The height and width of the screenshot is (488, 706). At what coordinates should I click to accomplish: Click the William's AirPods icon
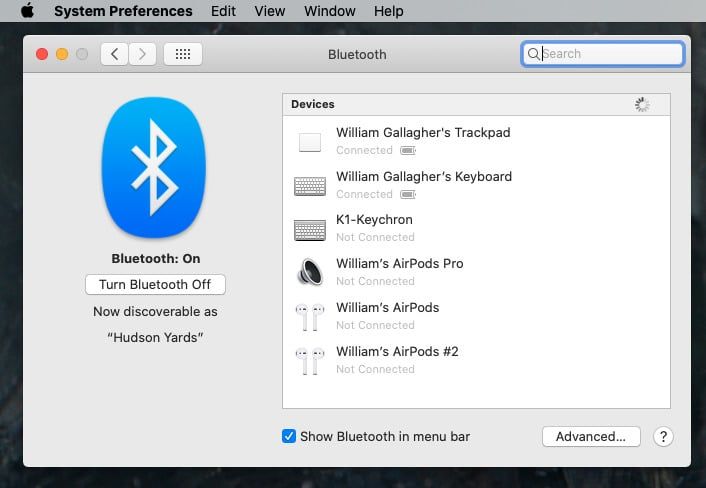[x=310, y=317]
